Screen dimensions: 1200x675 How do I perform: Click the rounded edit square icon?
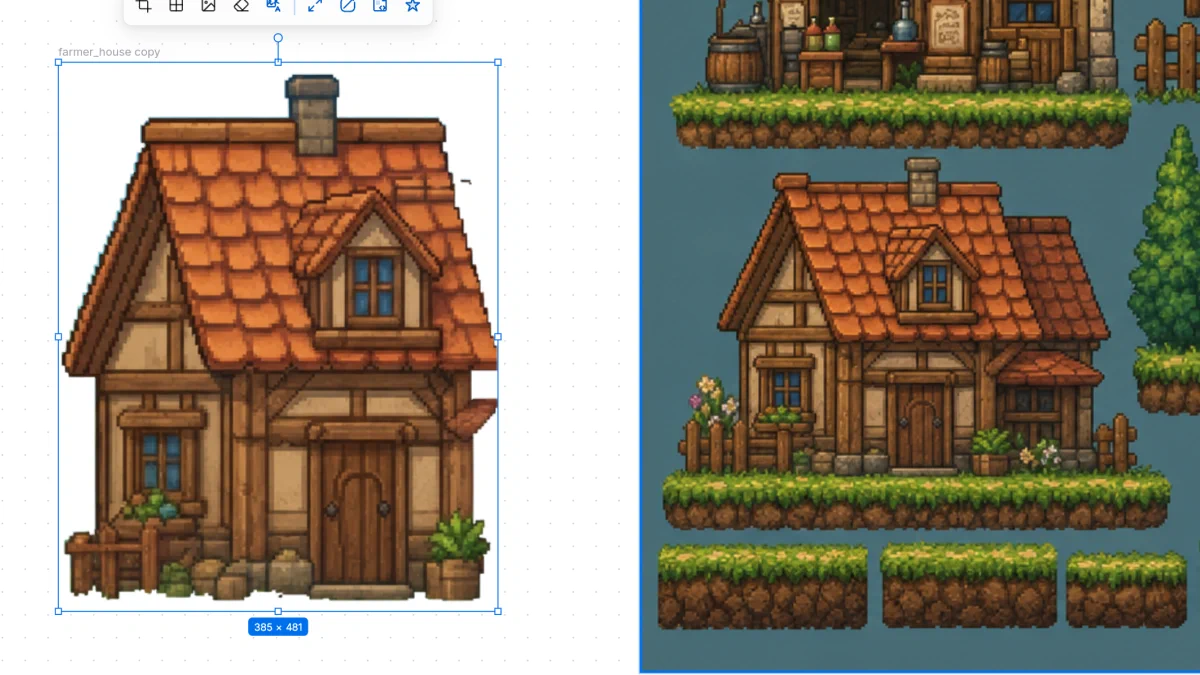(x=347, y=5)
